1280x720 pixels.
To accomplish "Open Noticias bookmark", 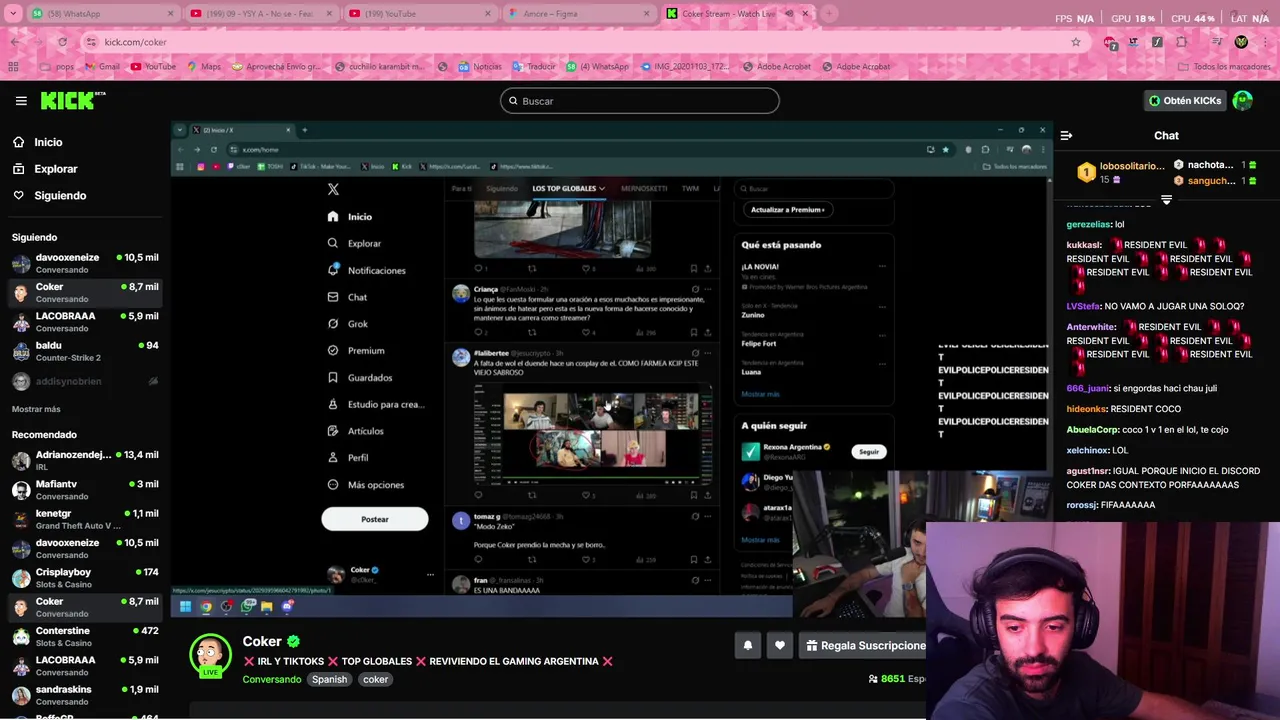I will [480, 67].
